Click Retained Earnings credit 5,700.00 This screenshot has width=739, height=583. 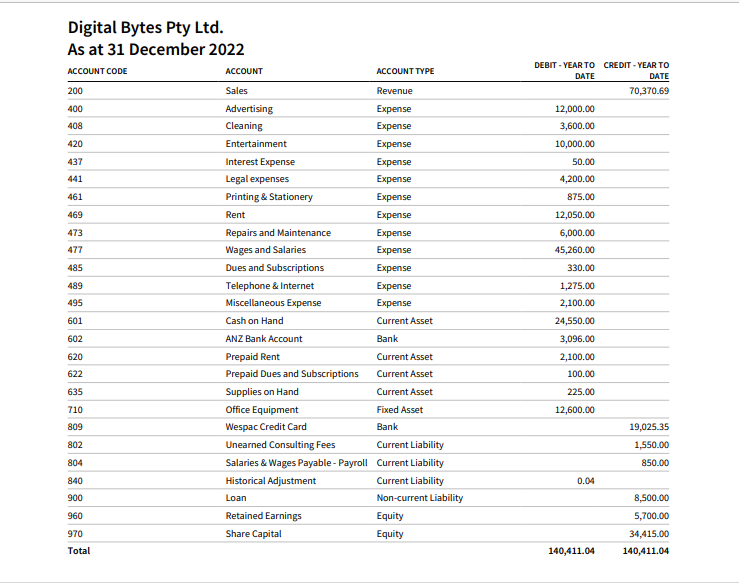[651, 516]
